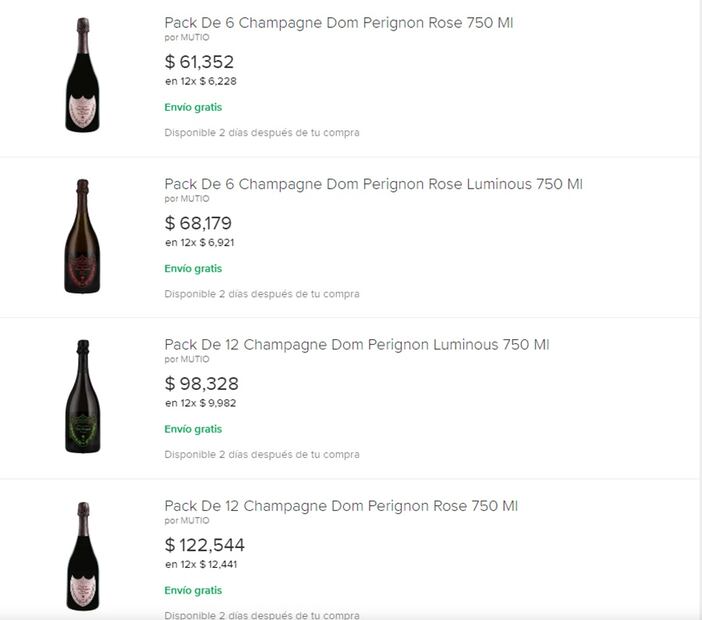This screenshot has width=702, height=620.
Task: Open the Dom Perignon Rose 6-pack bottle thumbnail
Action: click(82, 75)
